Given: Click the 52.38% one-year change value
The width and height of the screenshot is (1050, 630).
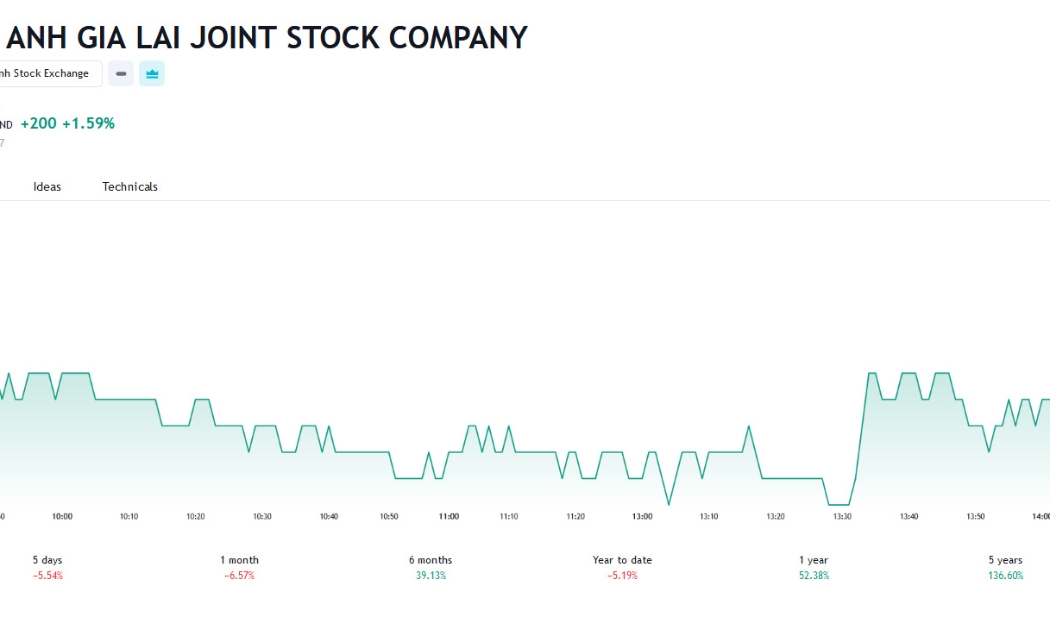Looking at the screenshot, I should pyautogui.click(x=814, y=576).
